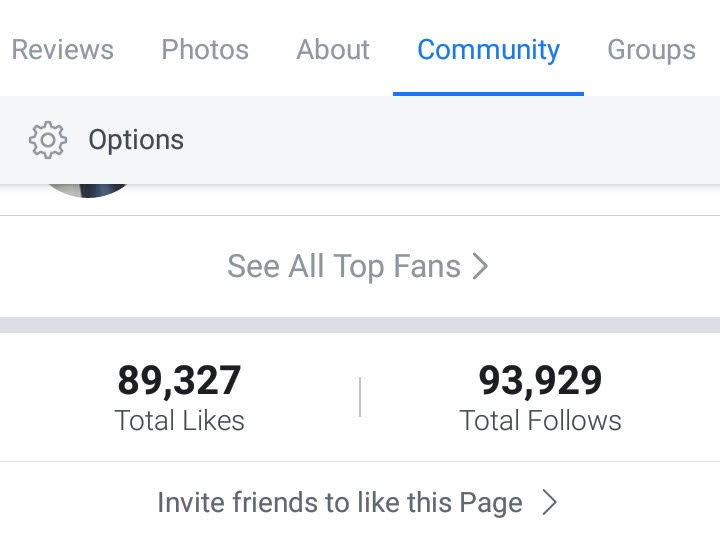
Task: Click the arrow beside Invite friends
Action: point(549,502)
